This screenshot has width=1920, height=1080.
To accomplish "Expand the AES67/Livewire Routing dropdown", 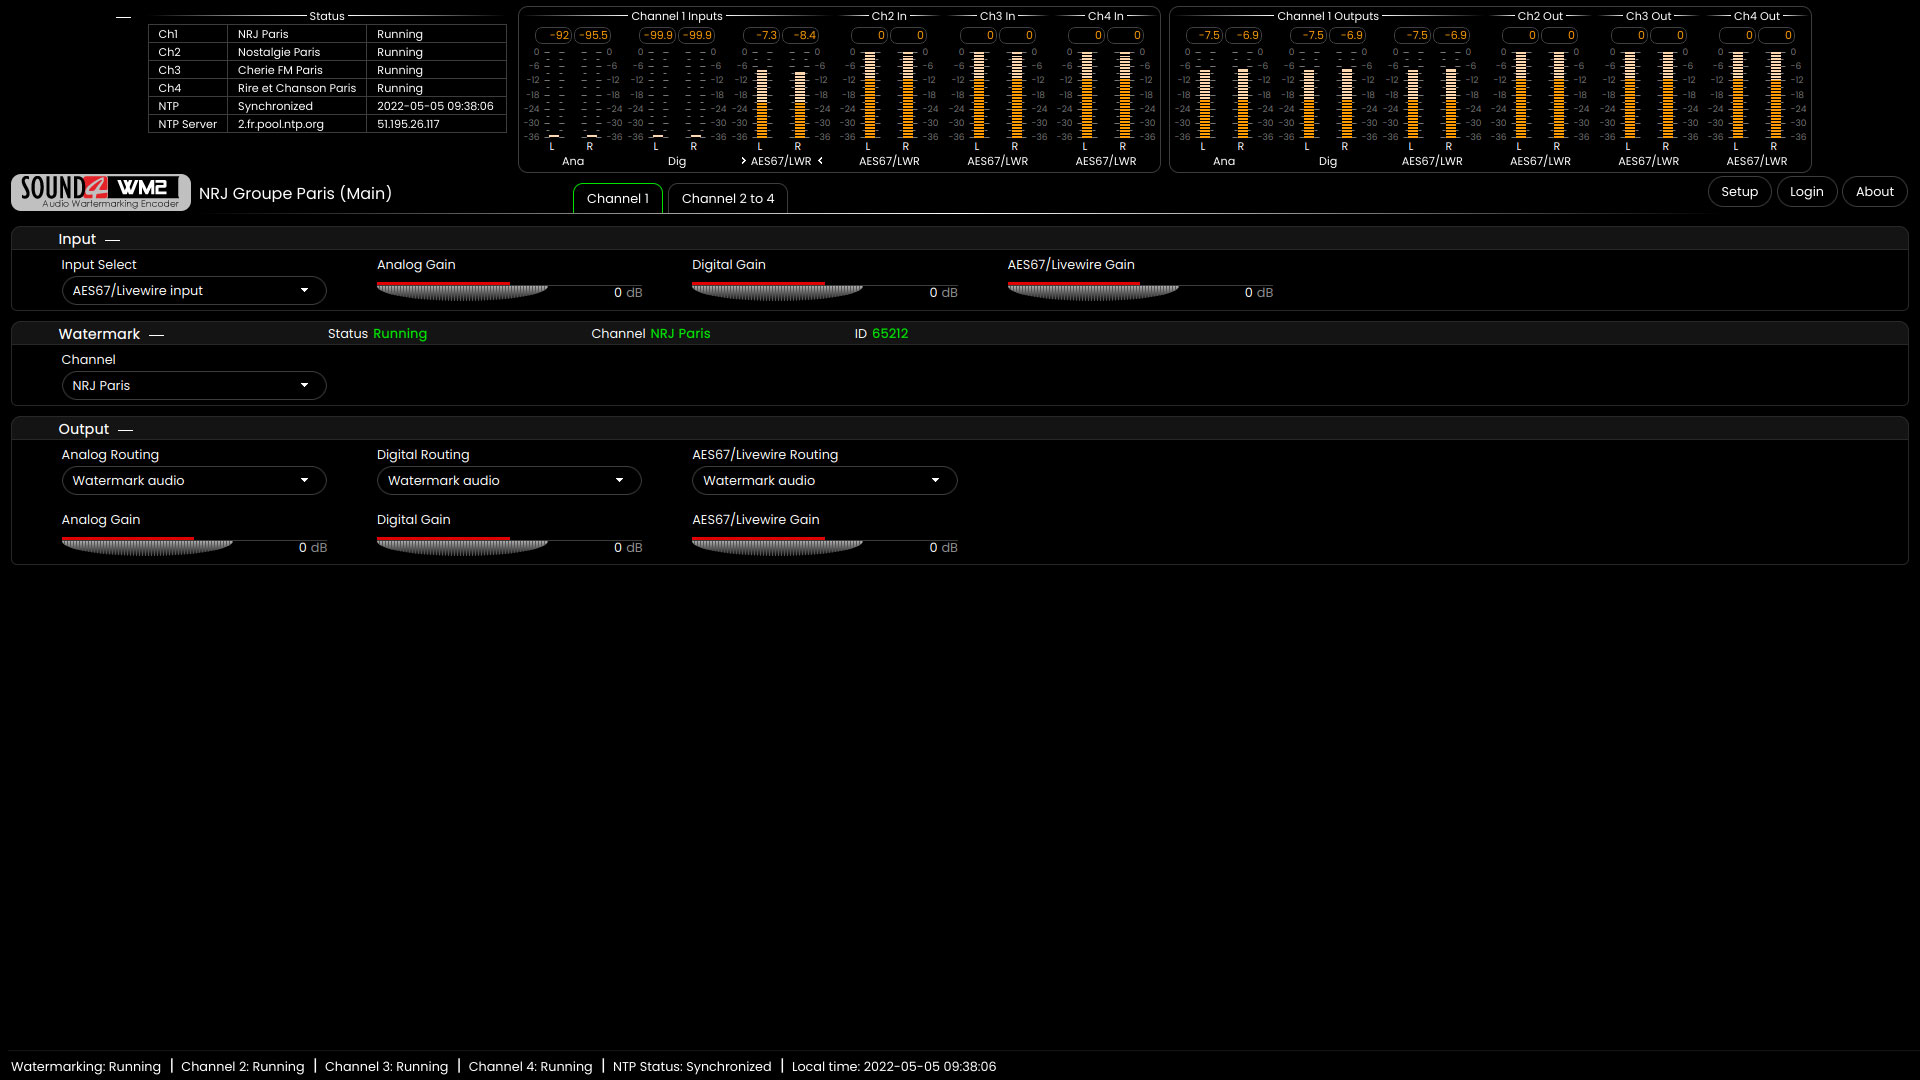I will (824, 481).
